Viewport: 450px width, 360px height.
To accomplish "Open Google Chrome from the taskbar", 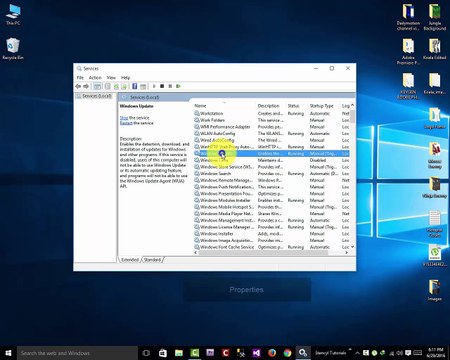I will [287, 353].
